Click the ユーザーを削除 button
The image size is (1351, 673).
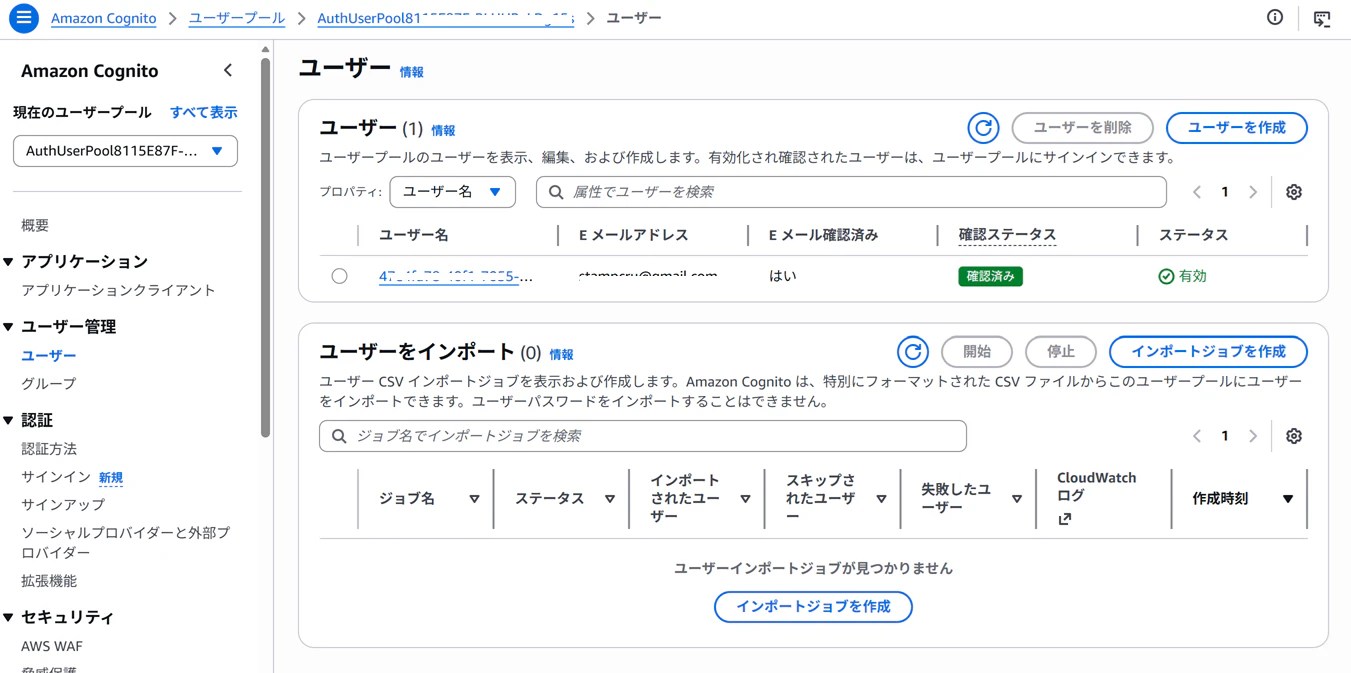coord(1082,128)
